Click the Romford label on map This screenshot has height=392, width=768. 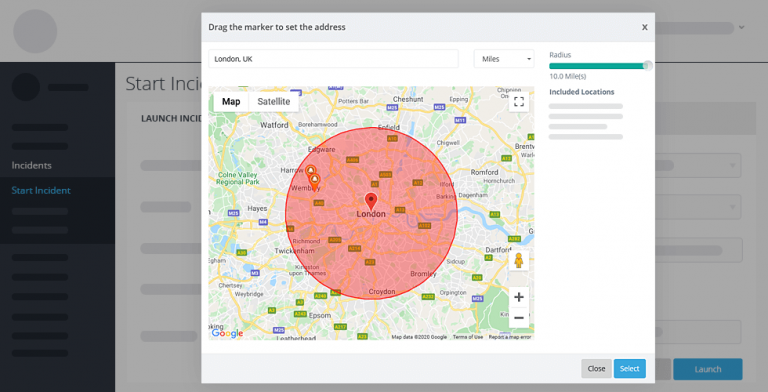[484, 172]
